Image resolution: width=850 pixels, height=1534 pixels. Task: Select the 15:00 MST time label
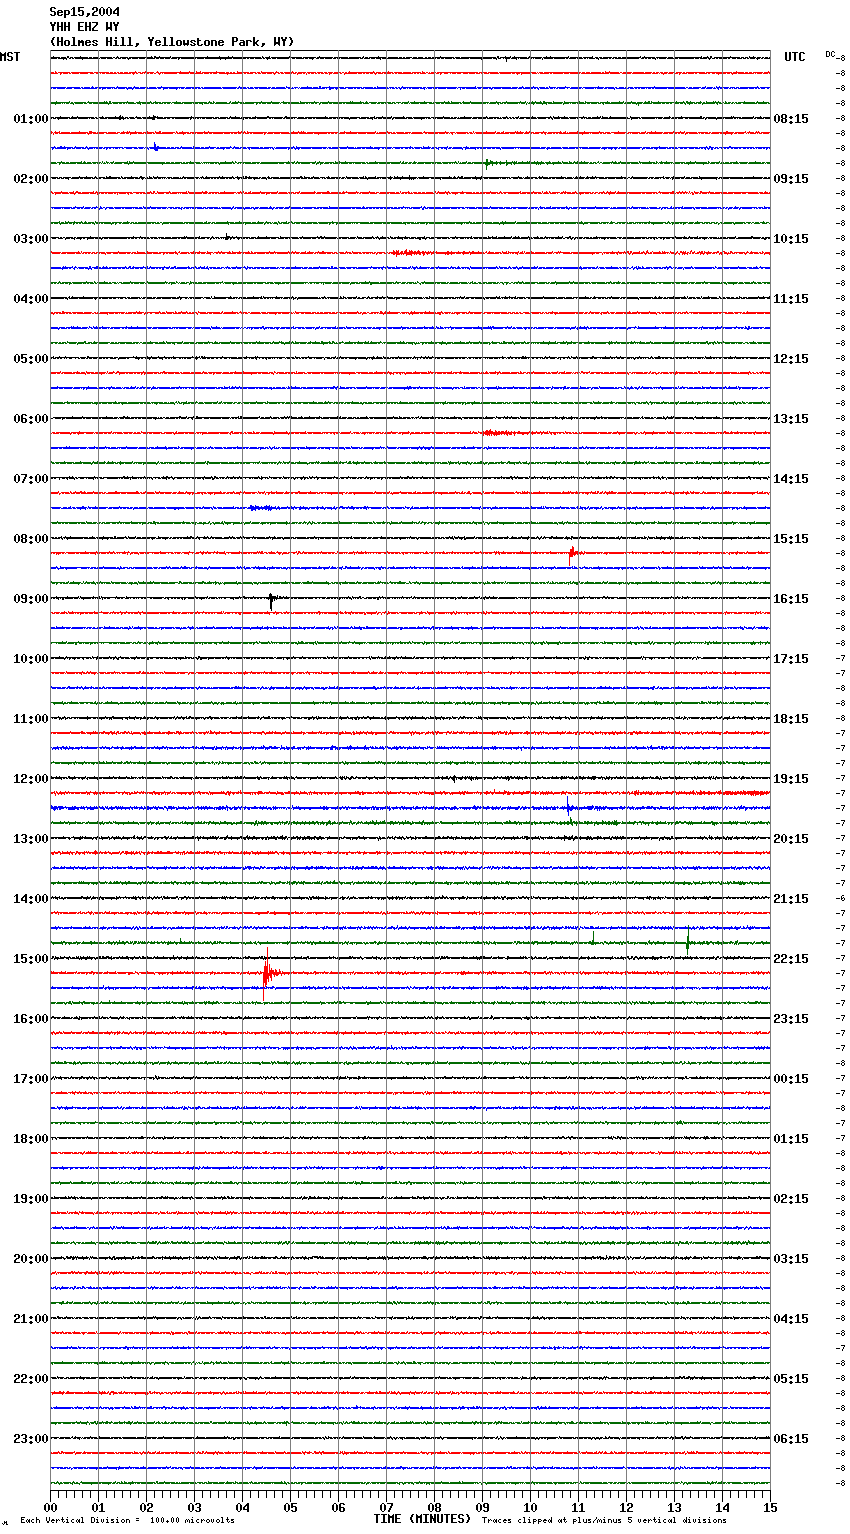pyautogui.click(x=31, y=959)
